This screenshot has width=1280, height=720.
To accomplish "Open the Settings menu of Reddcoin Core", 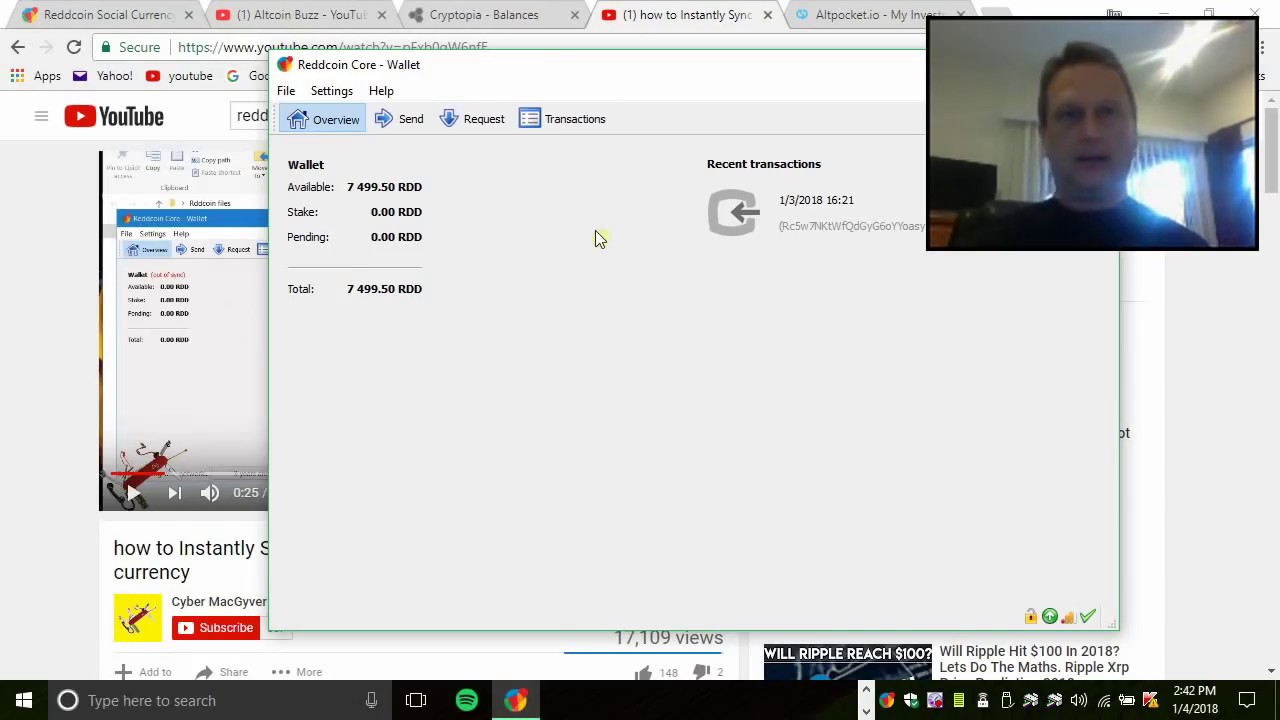I will tap(331, 91).
